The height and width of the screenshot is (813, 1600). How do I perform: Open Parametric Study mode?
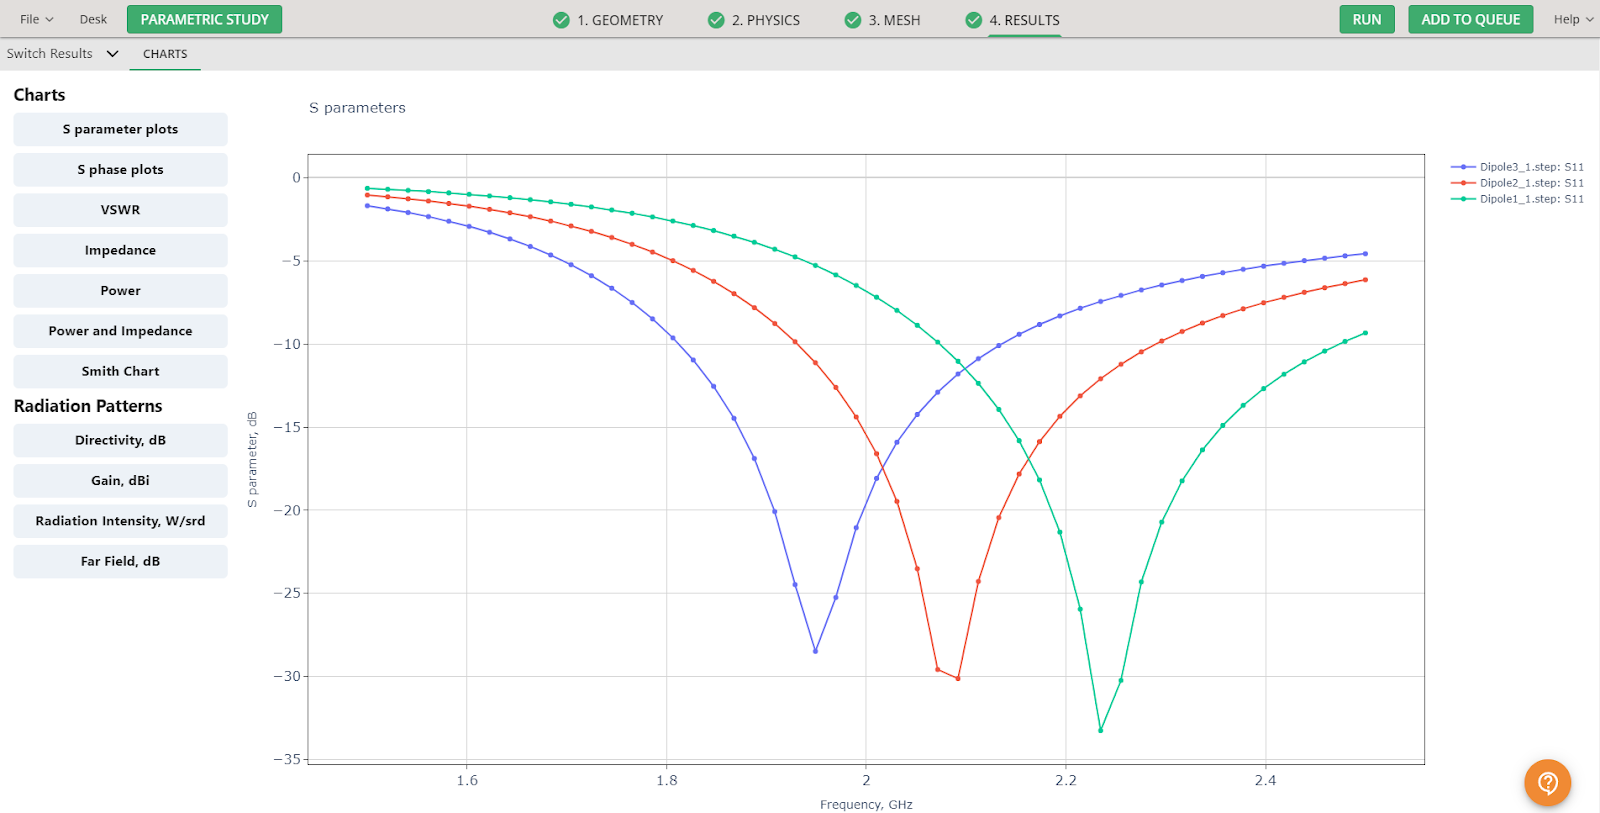[x=204, y=19]
